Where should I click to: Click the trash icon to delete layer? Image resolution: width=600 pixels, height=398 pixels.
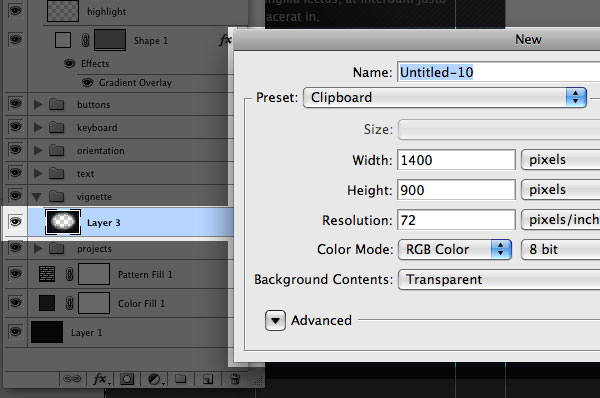point(235,379)
